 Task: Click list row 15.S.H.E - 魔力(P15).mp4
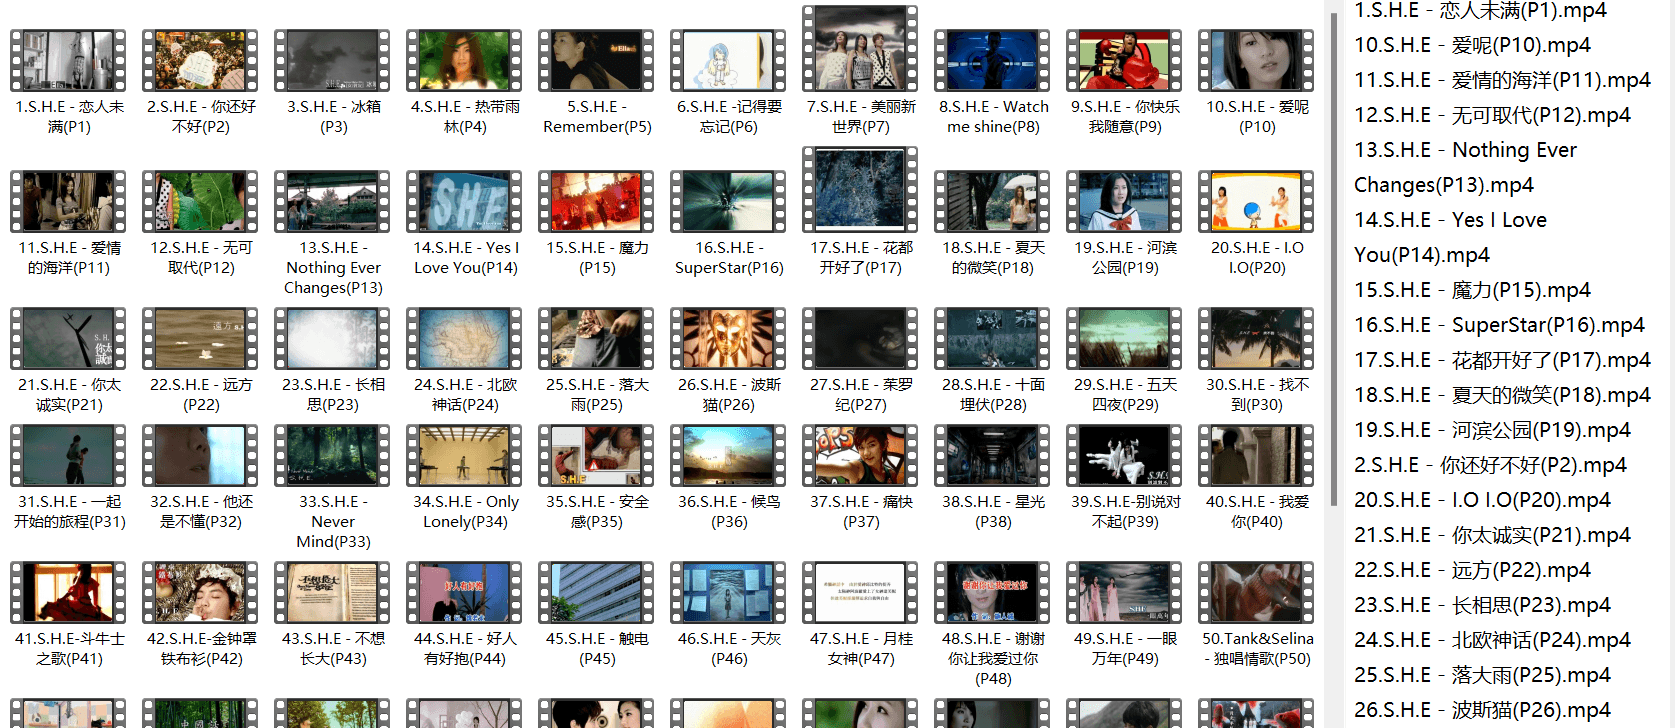[x=1472, y=290]
